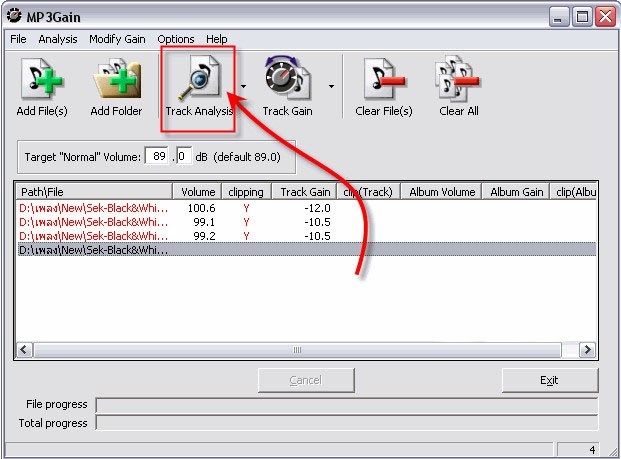The image size is (621, 459).
Task: Click scroll right arrow of file list
Action: 587,350
